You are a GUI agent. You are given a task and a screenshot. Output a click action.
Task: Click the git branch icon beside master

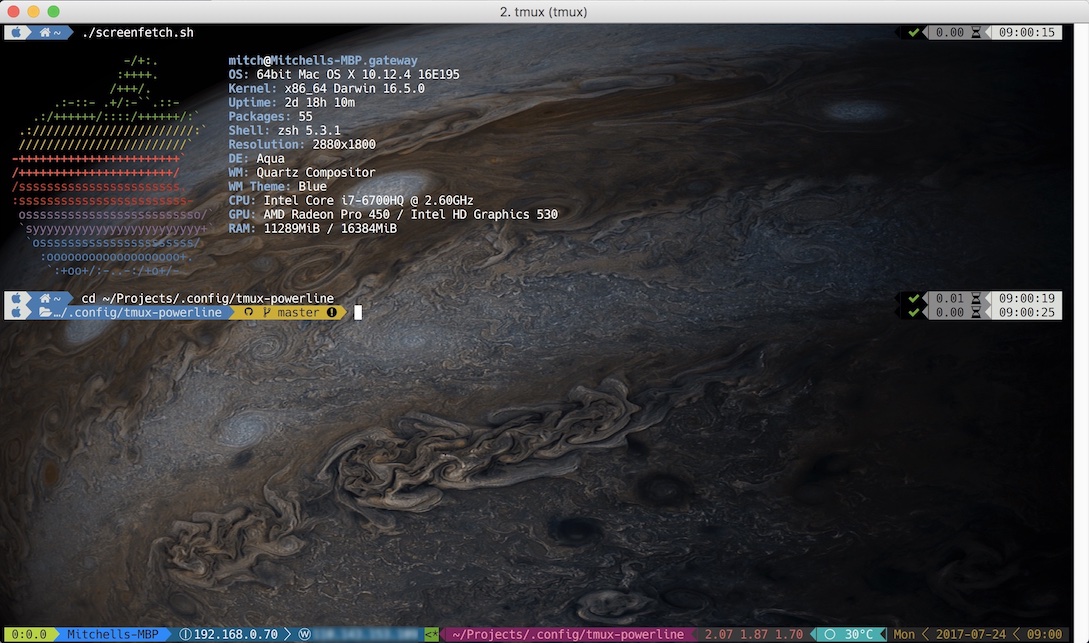pos(266,311)
